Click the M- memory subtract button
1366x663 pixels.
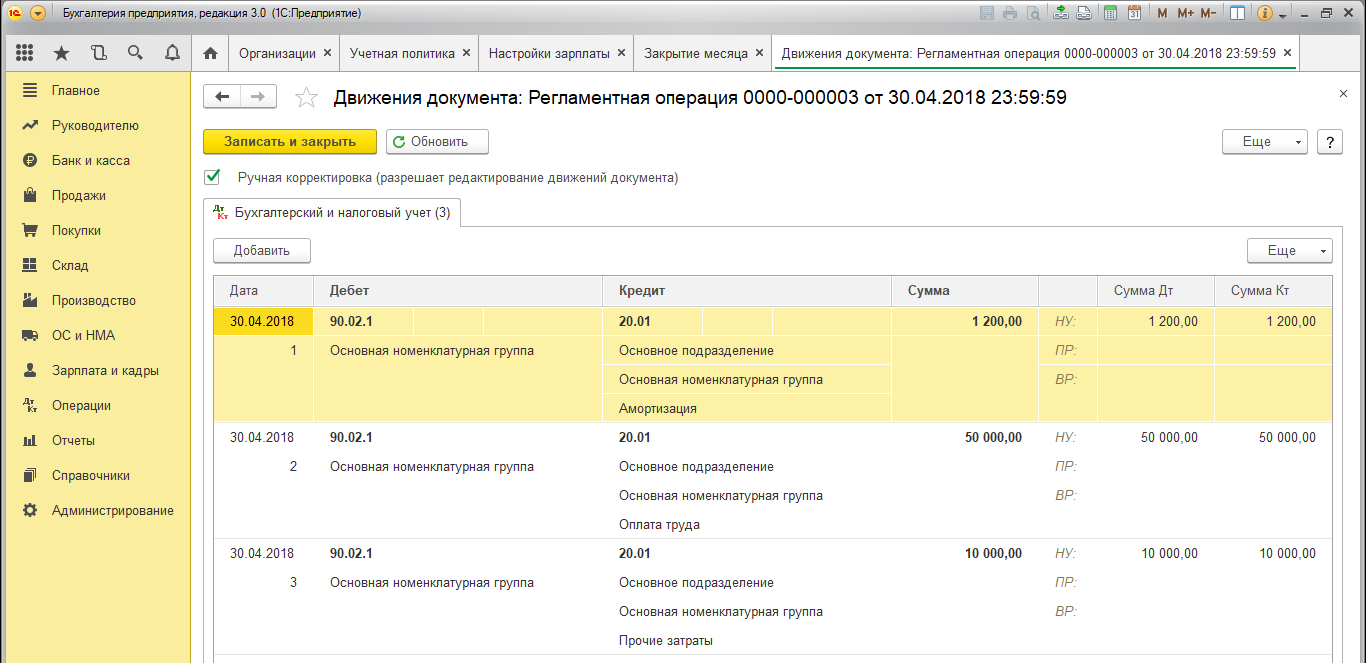point(1208,14)
